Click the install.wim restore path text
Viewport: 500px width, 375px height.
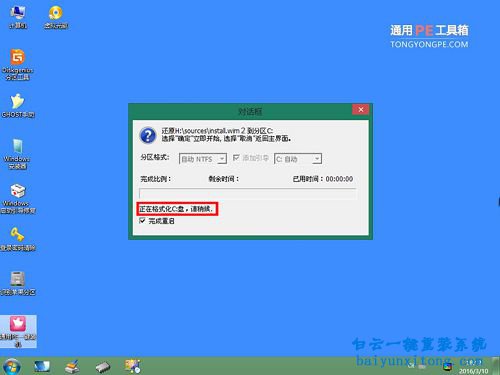pyautogui.click(x=217, y=131)
